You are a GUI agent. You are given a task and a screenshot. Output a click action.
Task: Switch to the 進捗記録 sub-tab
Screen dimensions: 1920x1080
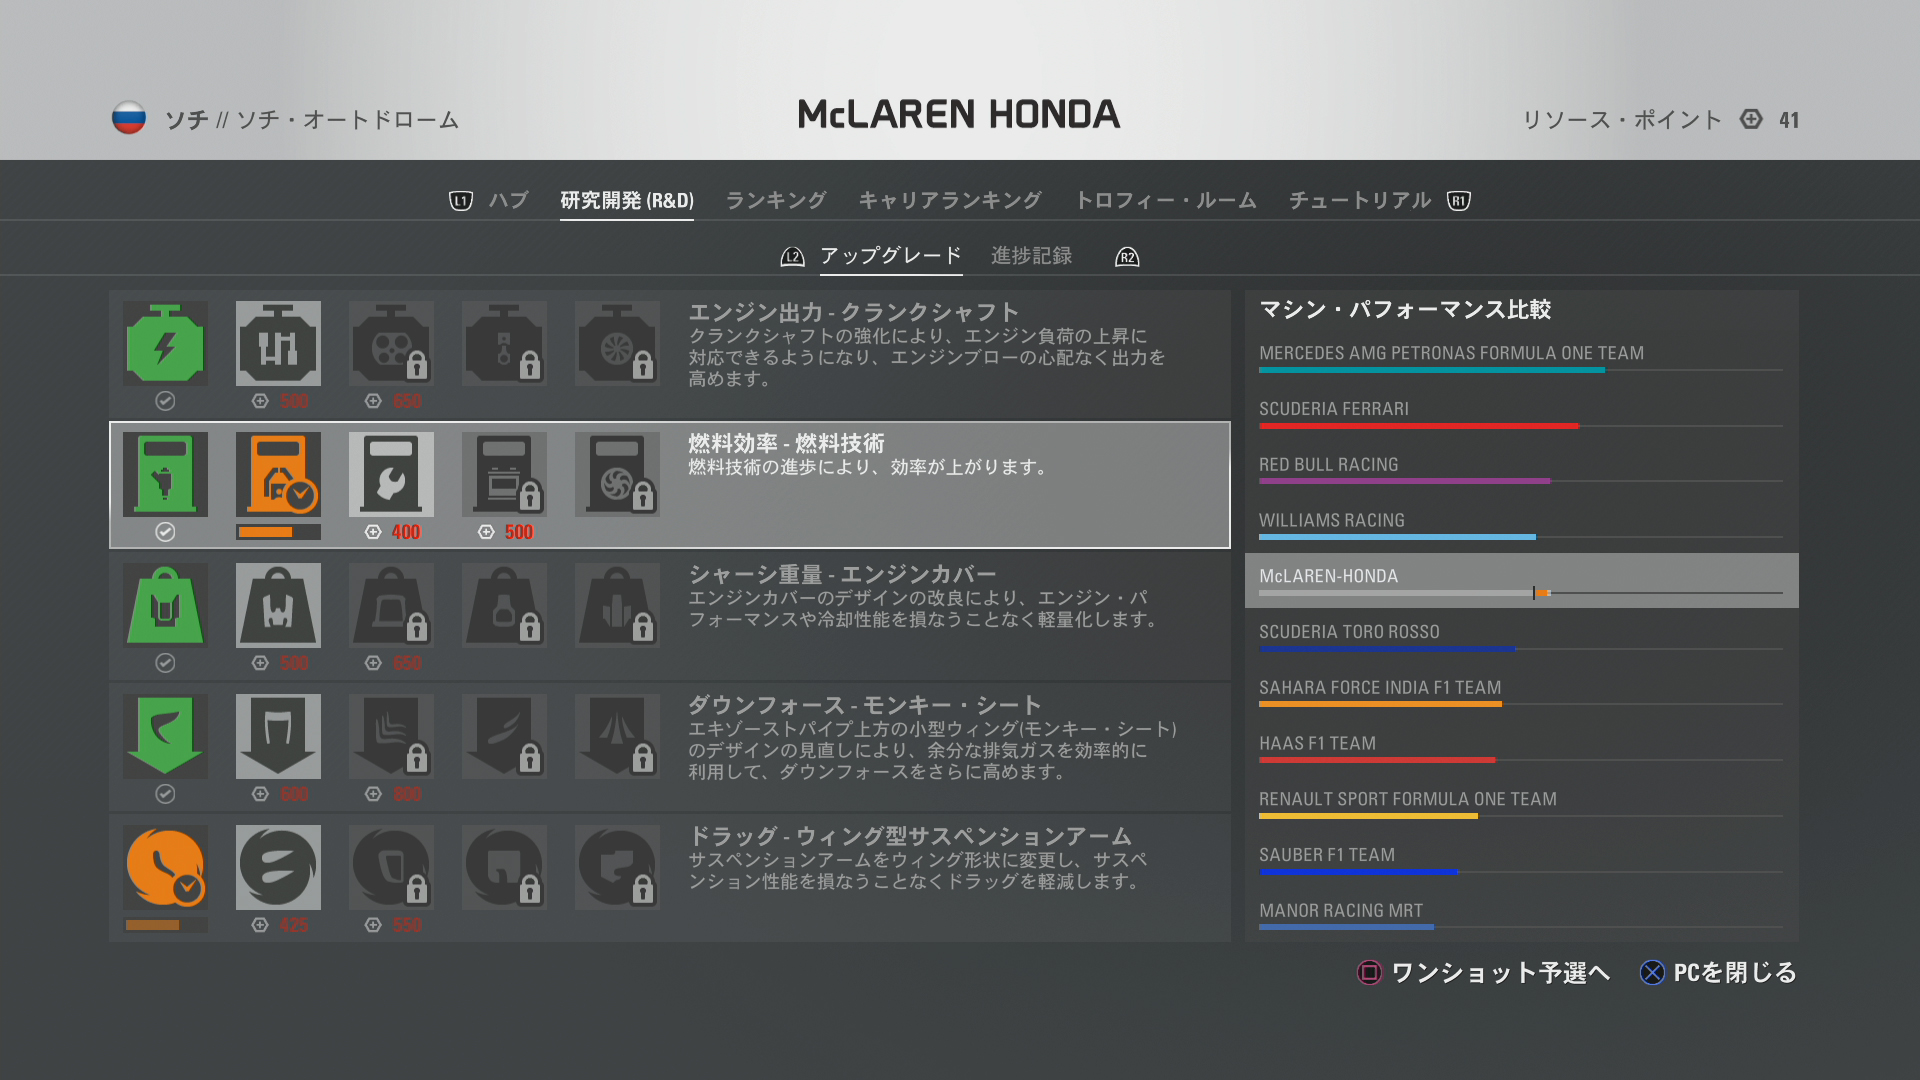point(1031,256)
